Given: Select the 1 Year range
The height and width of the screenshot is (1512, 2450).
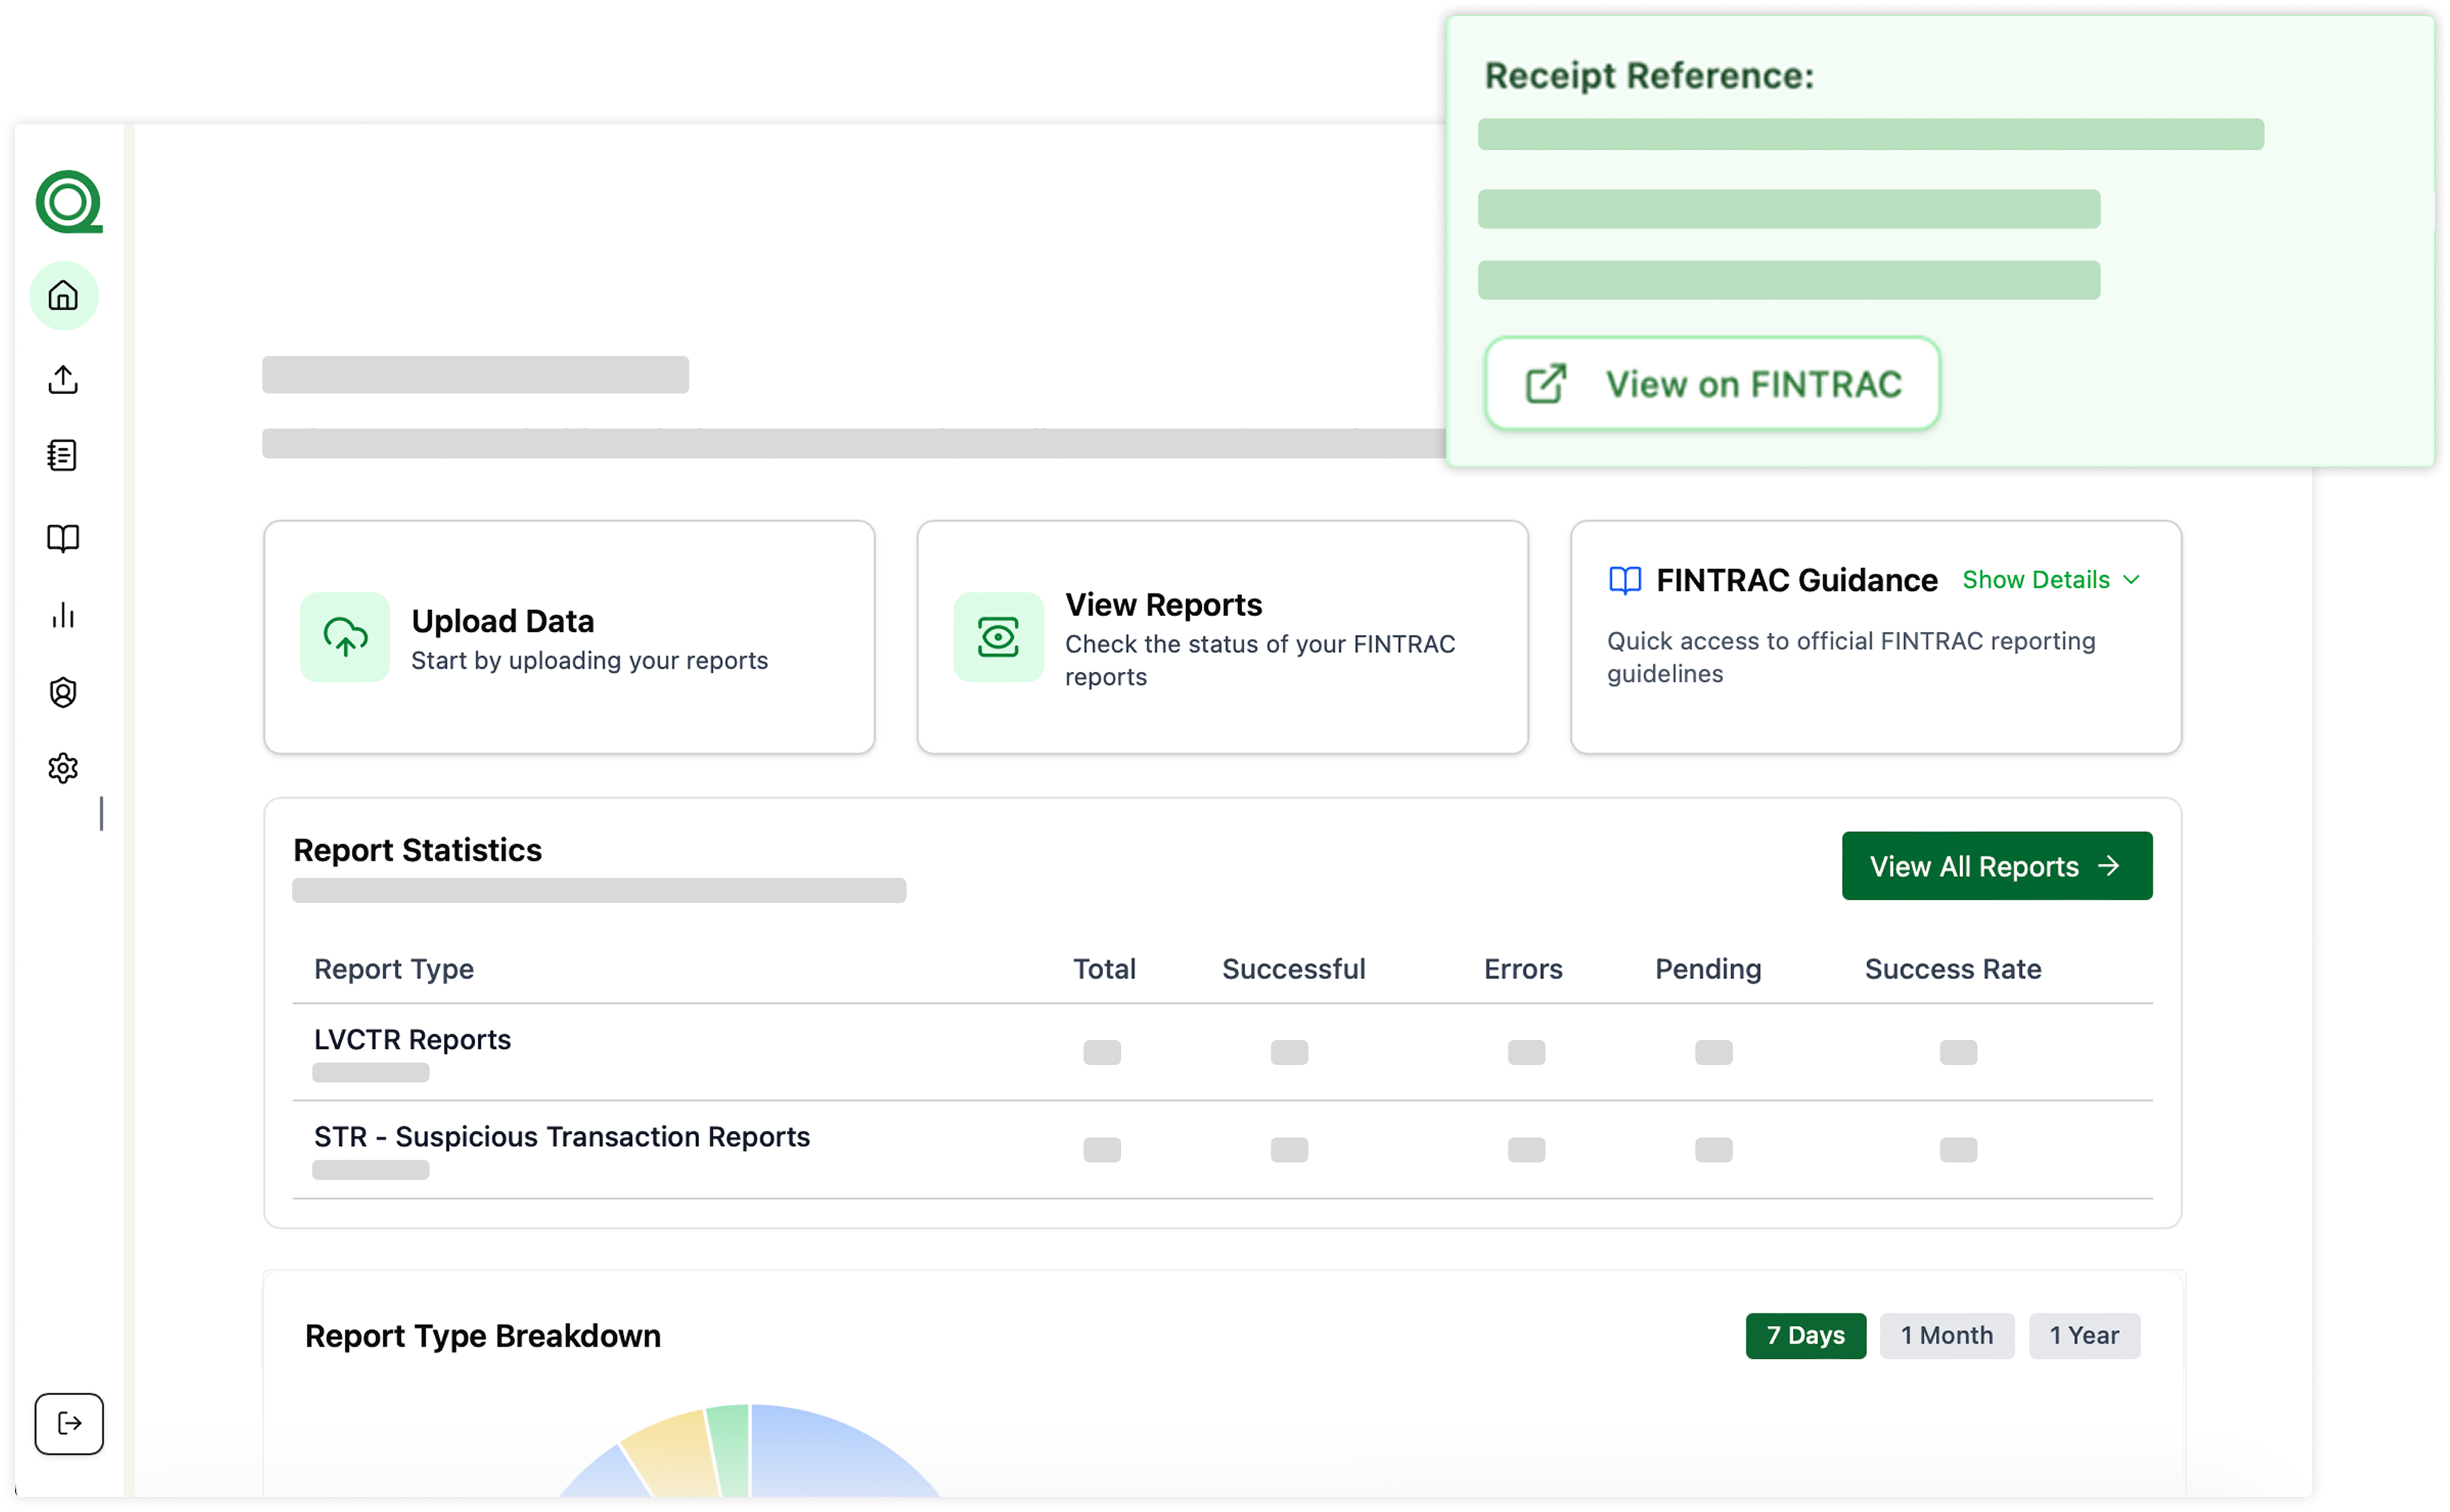Looking at the screenshot, I should [x=2084, y=1335].
